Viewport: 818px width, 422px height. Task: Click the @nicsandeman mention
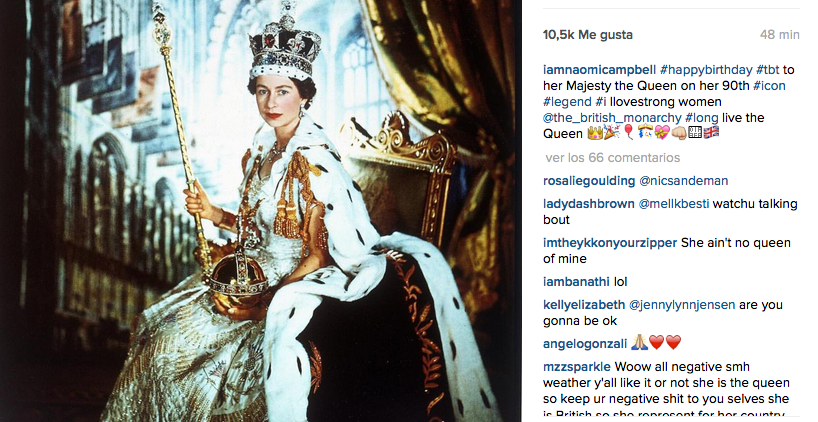click(687, 181)
